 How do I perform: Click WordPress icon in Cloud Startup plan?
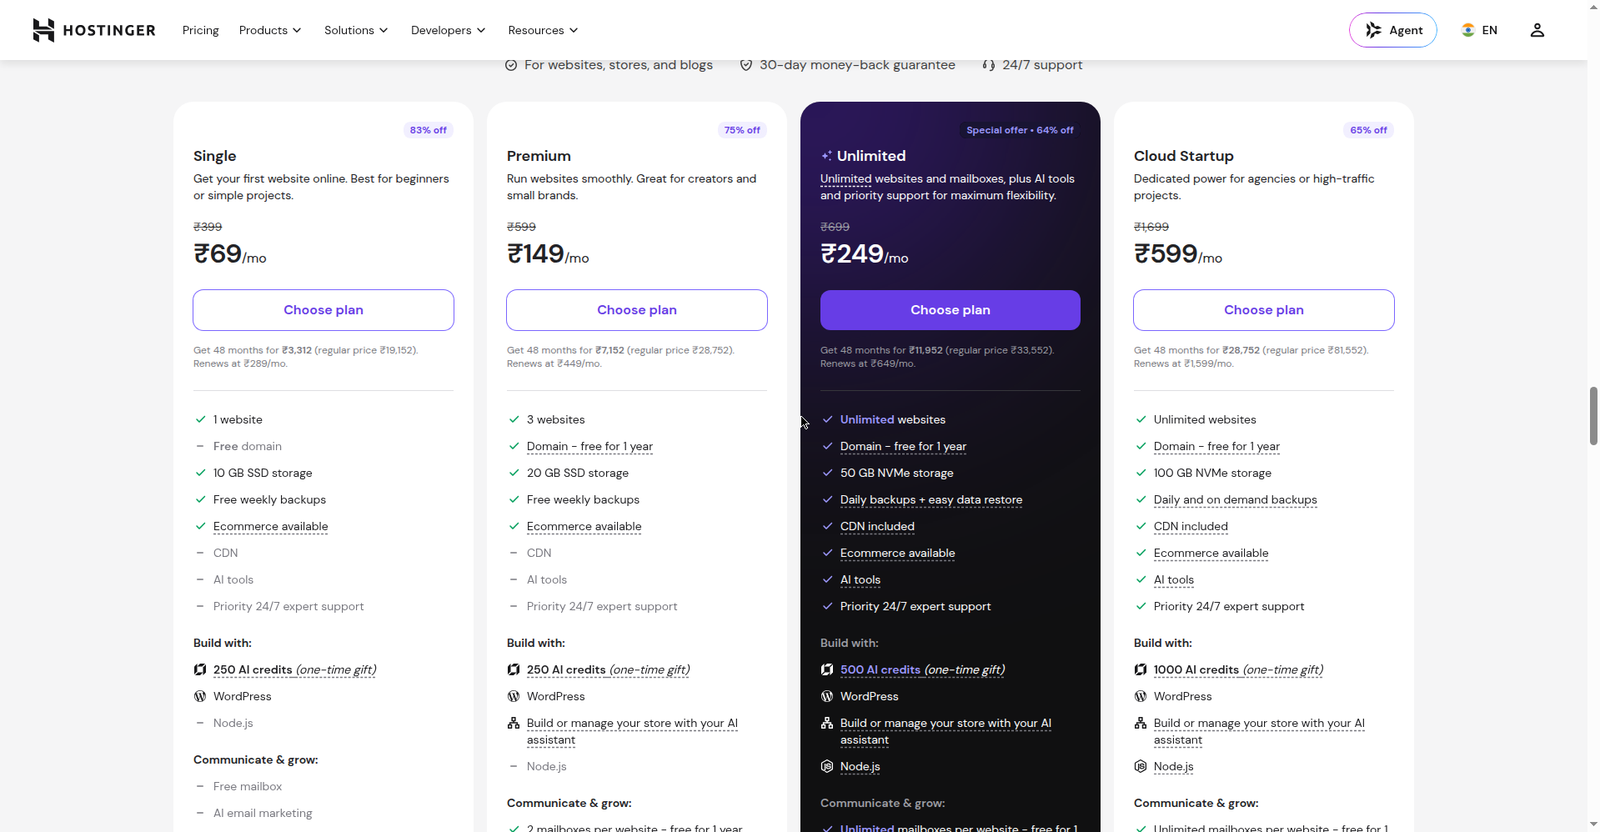[x=1140, y=696]
